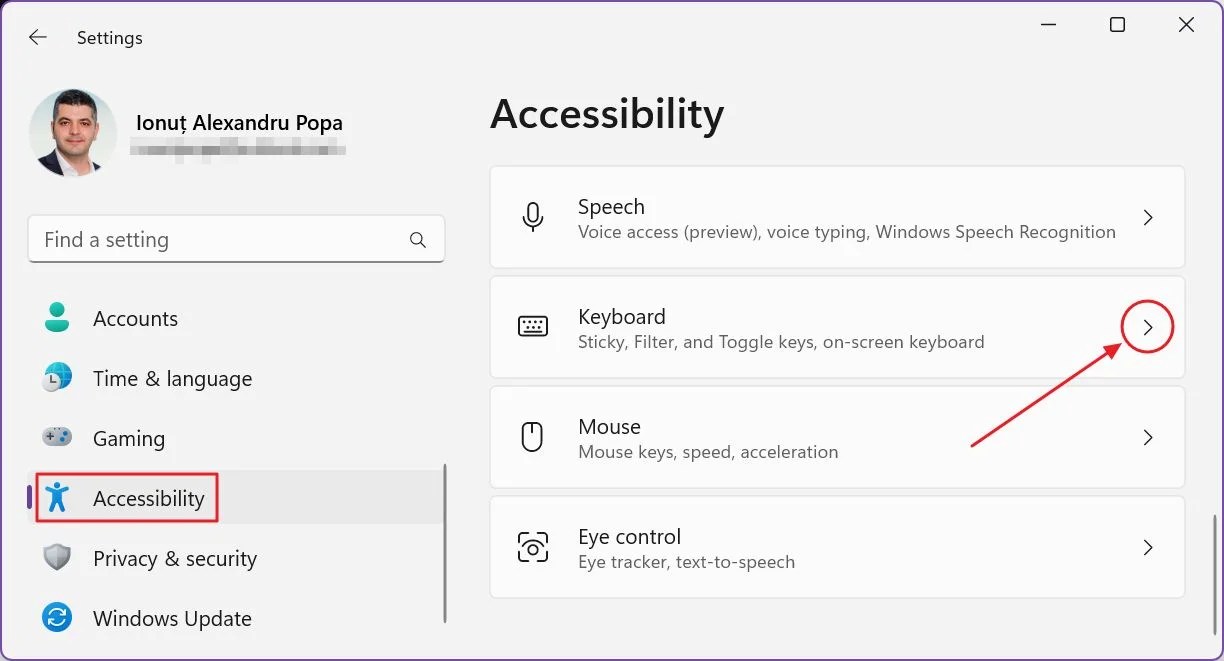
Task: Click the mouse icon on the Mouse card
Action: click(x=533, y=437)
